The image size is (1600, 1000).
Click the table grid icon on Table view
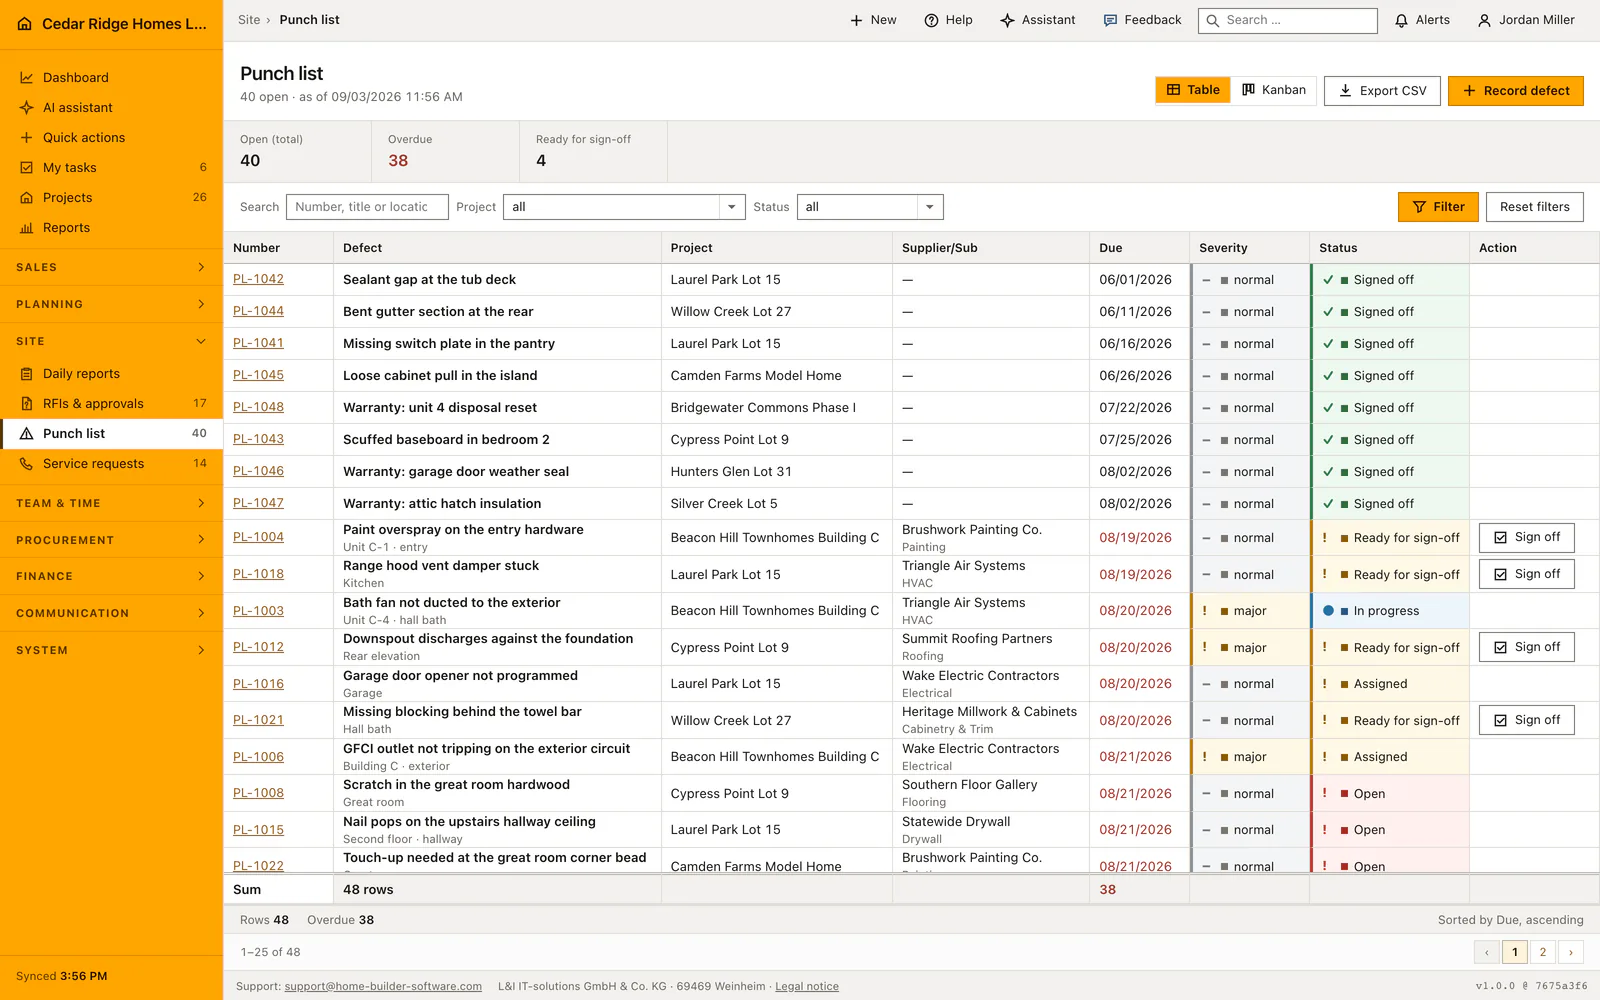1174,90
